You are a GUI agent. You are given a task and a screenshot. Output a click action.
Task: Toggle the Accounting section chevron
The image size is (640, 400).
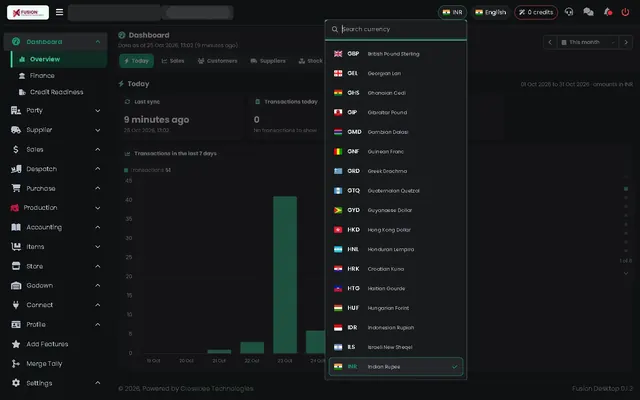pyautogui.click(x=98, y=227)
